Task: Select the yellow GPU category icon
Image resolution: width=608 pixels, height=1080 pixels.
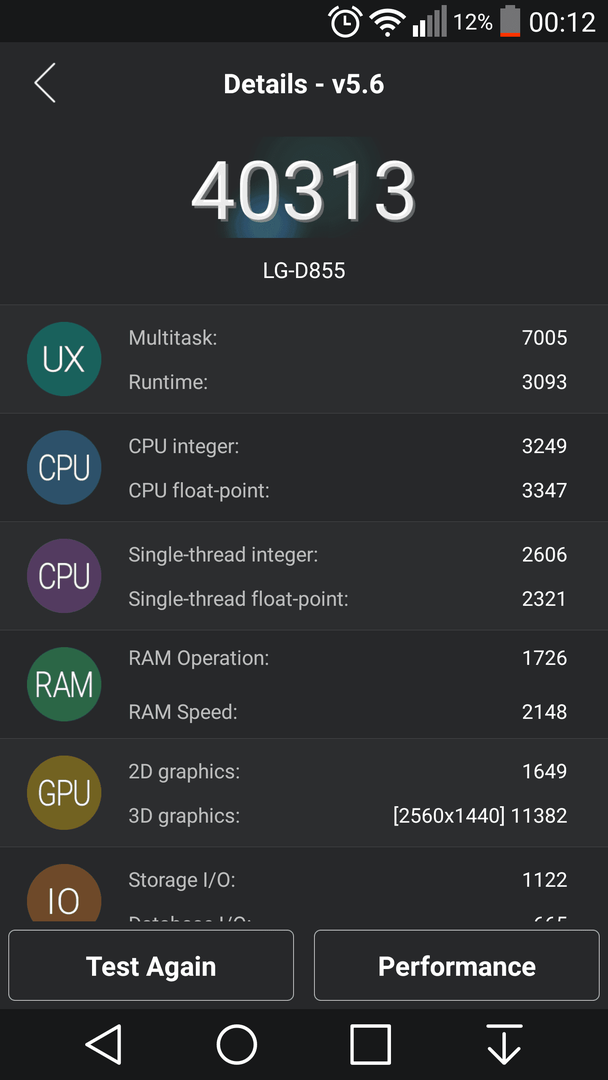Action: pyautogui.click(x=64, y=793)
